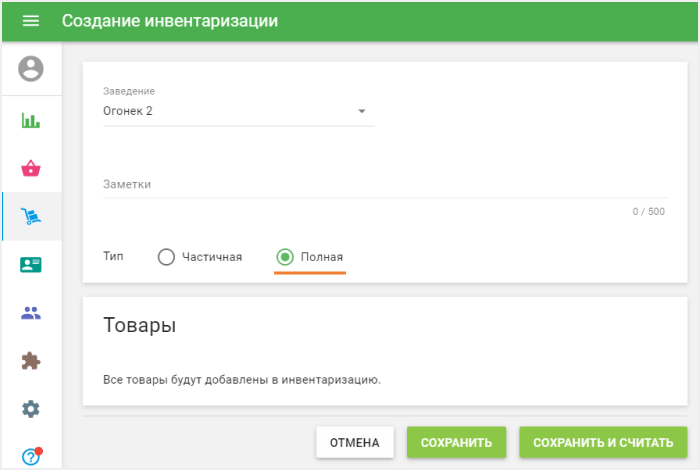Open the user profile avatar
700x470 pixels.
coord(31,69)
